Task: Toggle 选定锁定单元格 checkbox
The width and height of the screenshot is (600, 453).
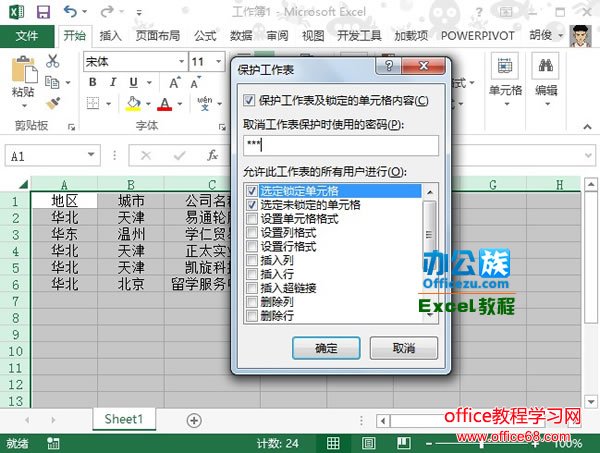Action: pyautogui.click(x=252, y=191)
